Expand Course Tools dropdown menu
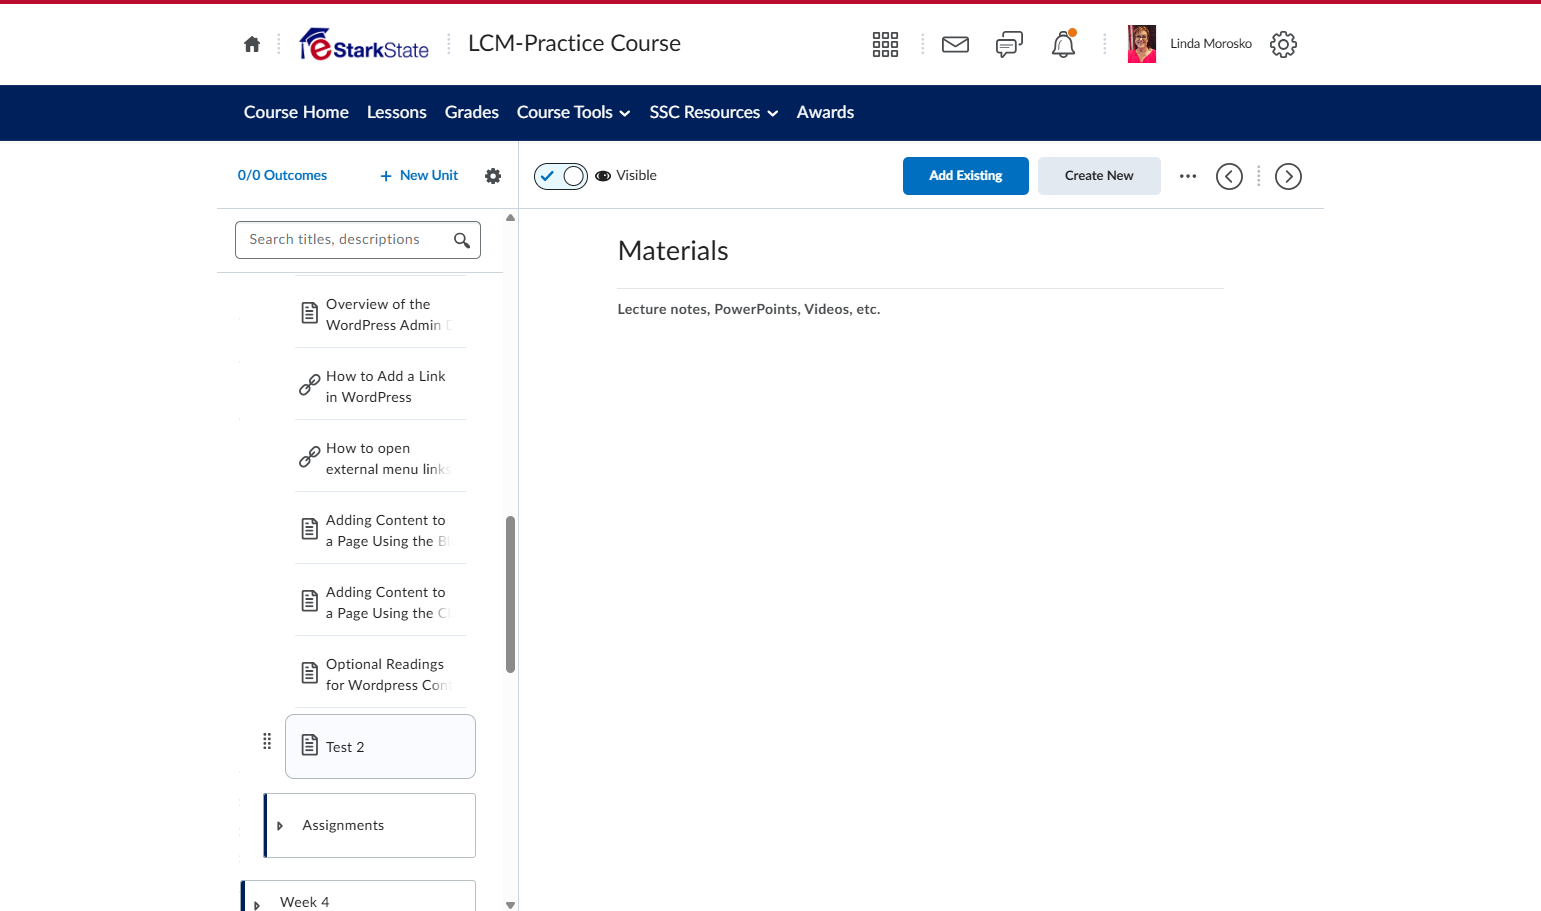 [x=574, y=113]
